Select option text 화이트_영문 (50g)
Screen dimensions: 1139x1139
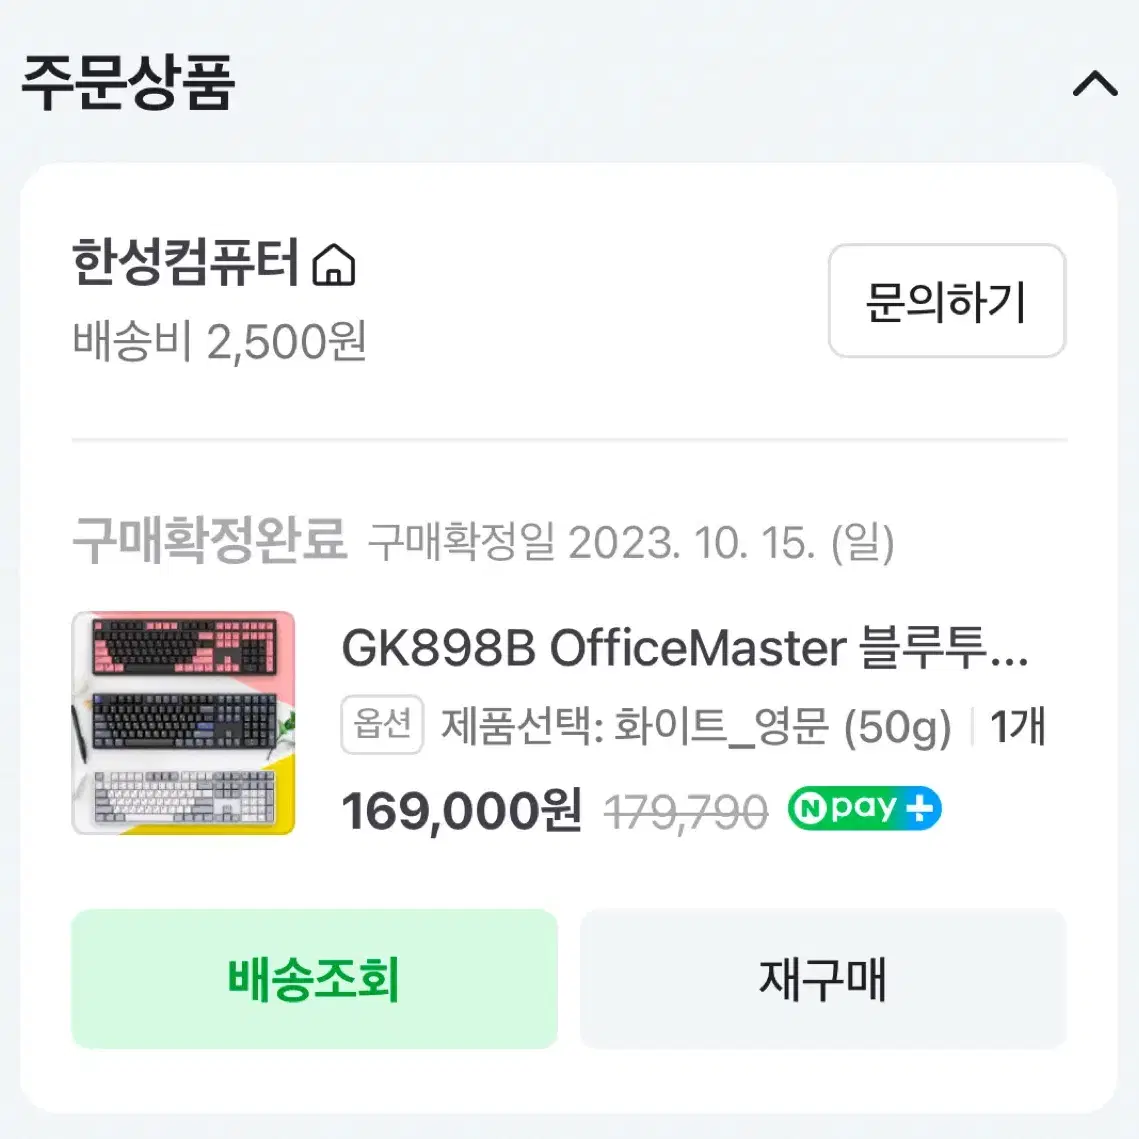[x=782, y=726]
